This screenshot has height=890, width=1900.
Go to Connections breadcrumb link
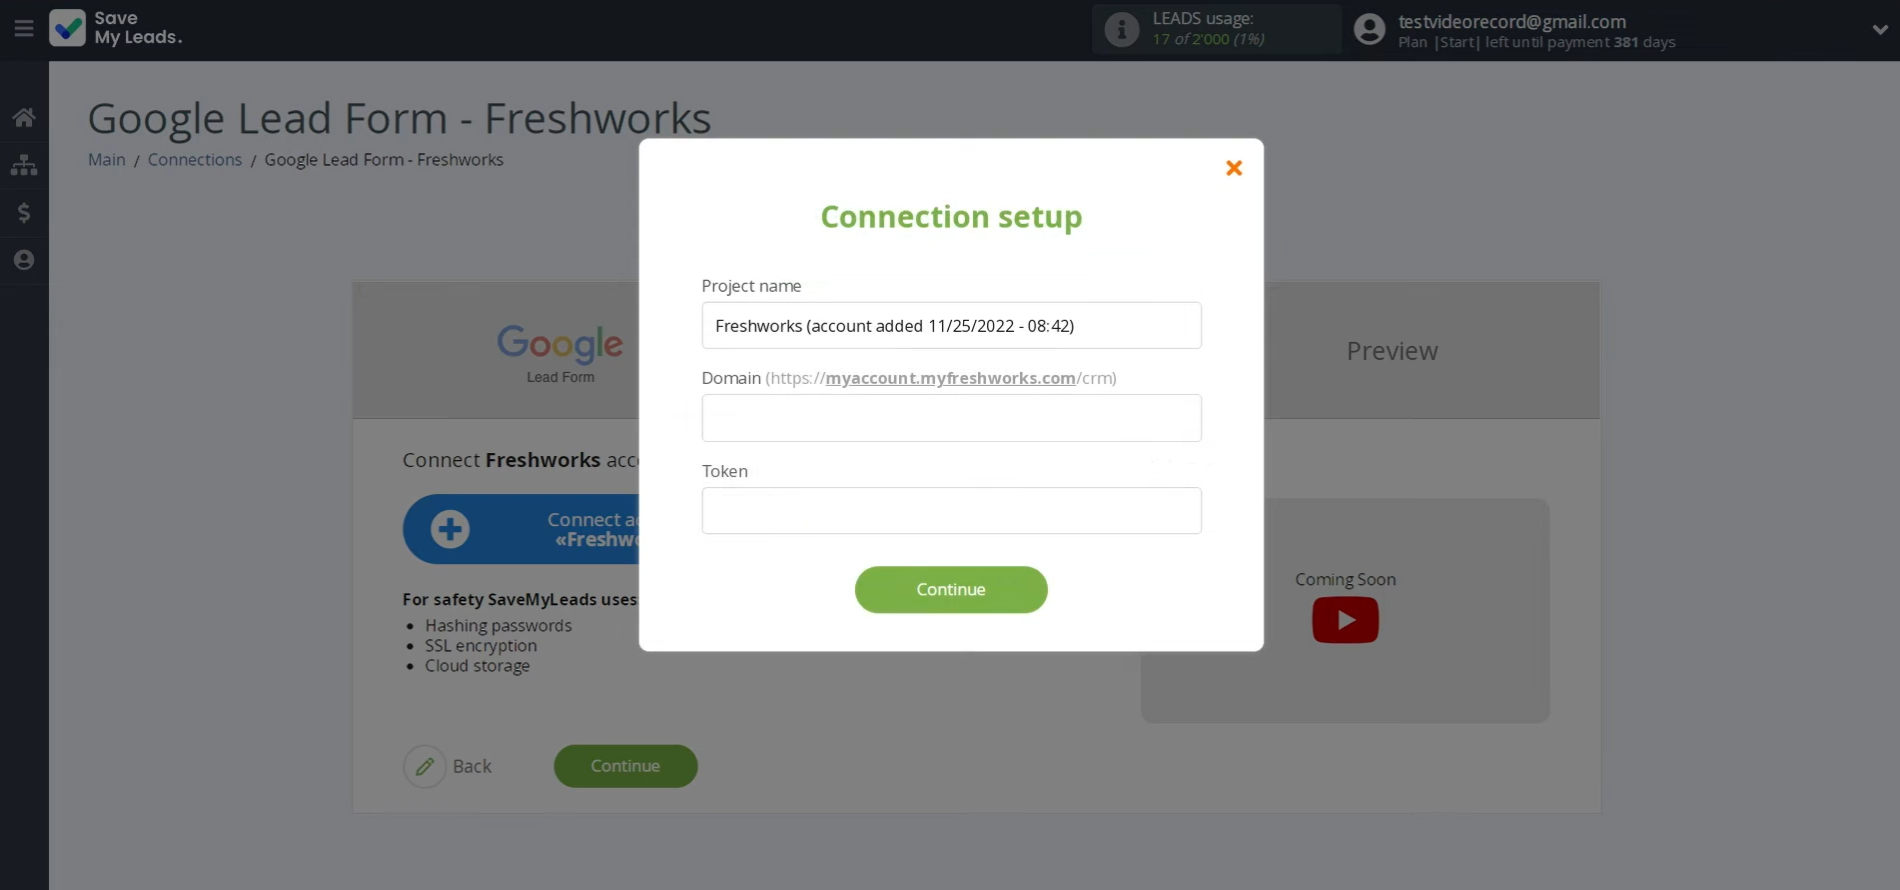click(x=195, y=160)
